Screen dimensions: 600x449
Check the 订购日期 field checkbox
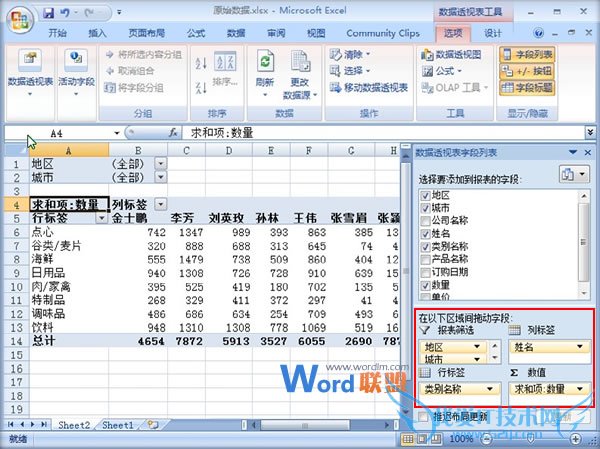[425, 273]
